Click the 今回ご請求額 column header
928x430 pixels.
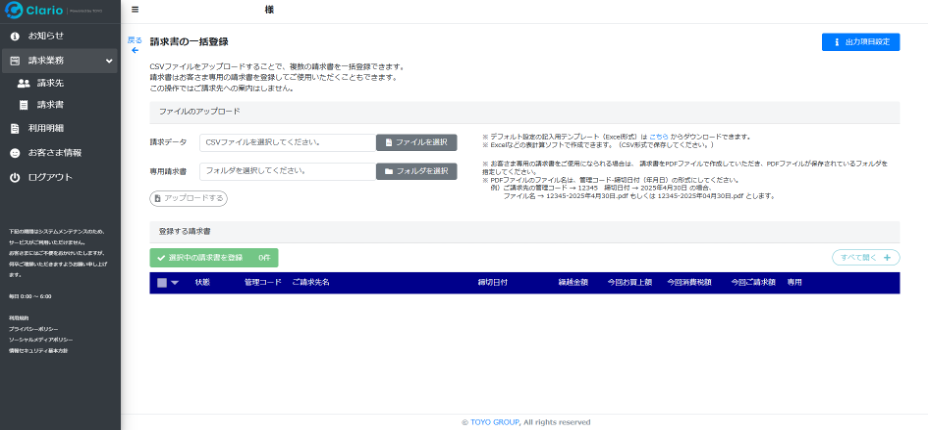click(x=753, y=283)
